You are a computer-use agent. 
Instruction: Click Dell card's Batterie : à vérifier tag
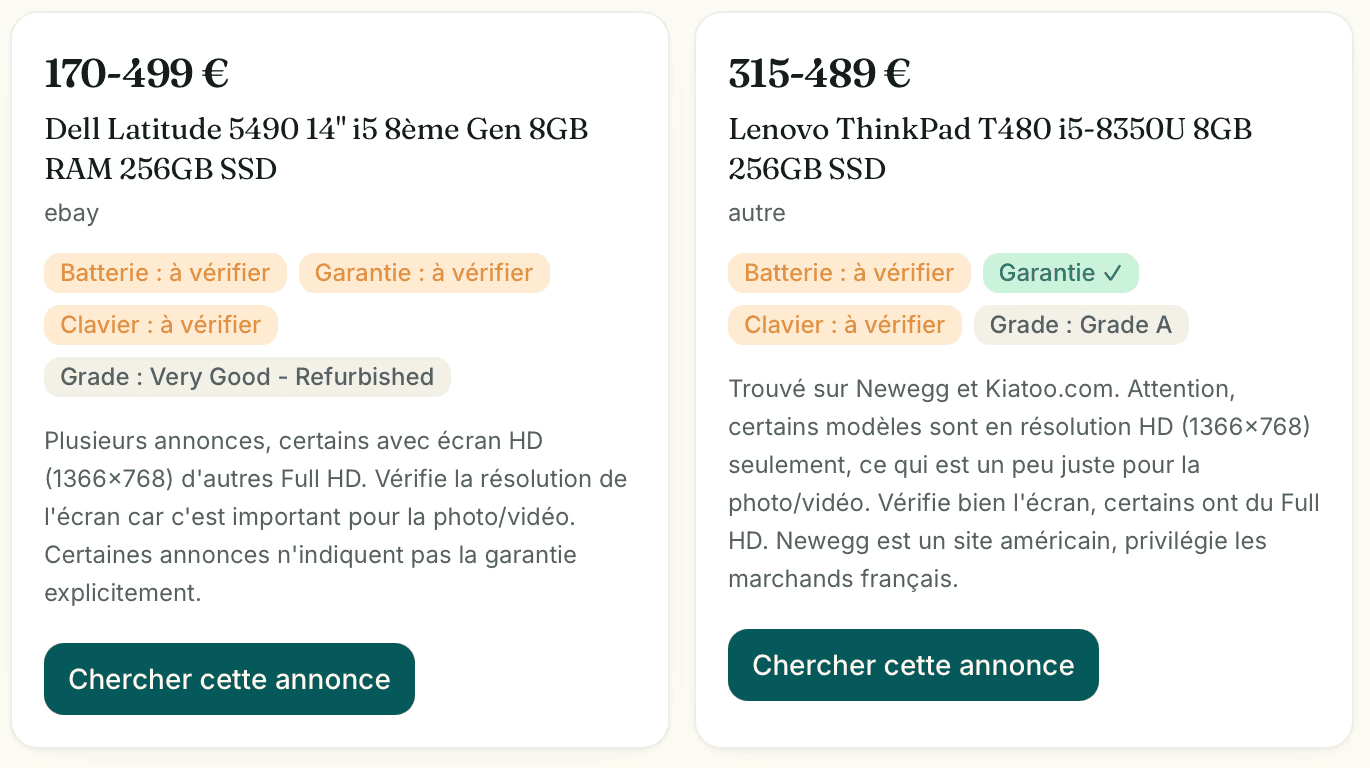(165, 273)
